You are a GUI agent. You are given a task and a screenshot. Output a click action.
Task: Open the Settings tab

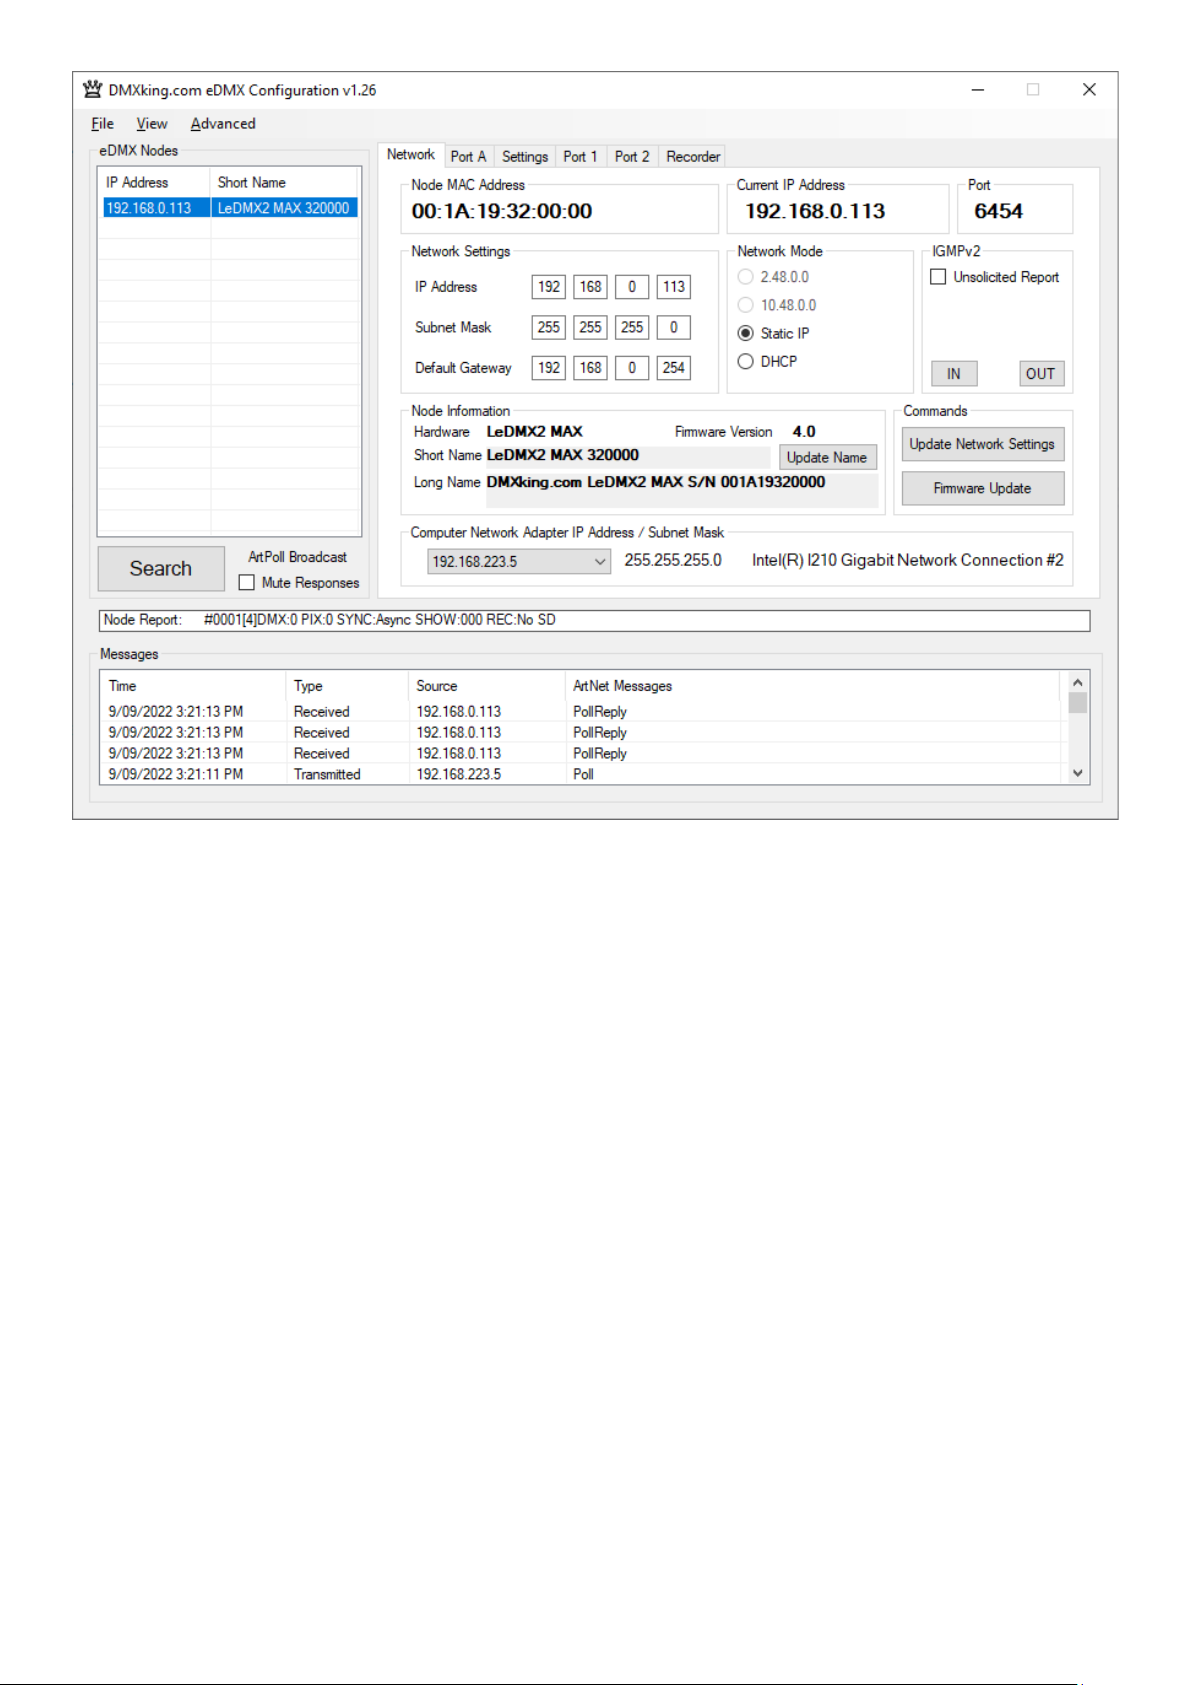(525, 157)
